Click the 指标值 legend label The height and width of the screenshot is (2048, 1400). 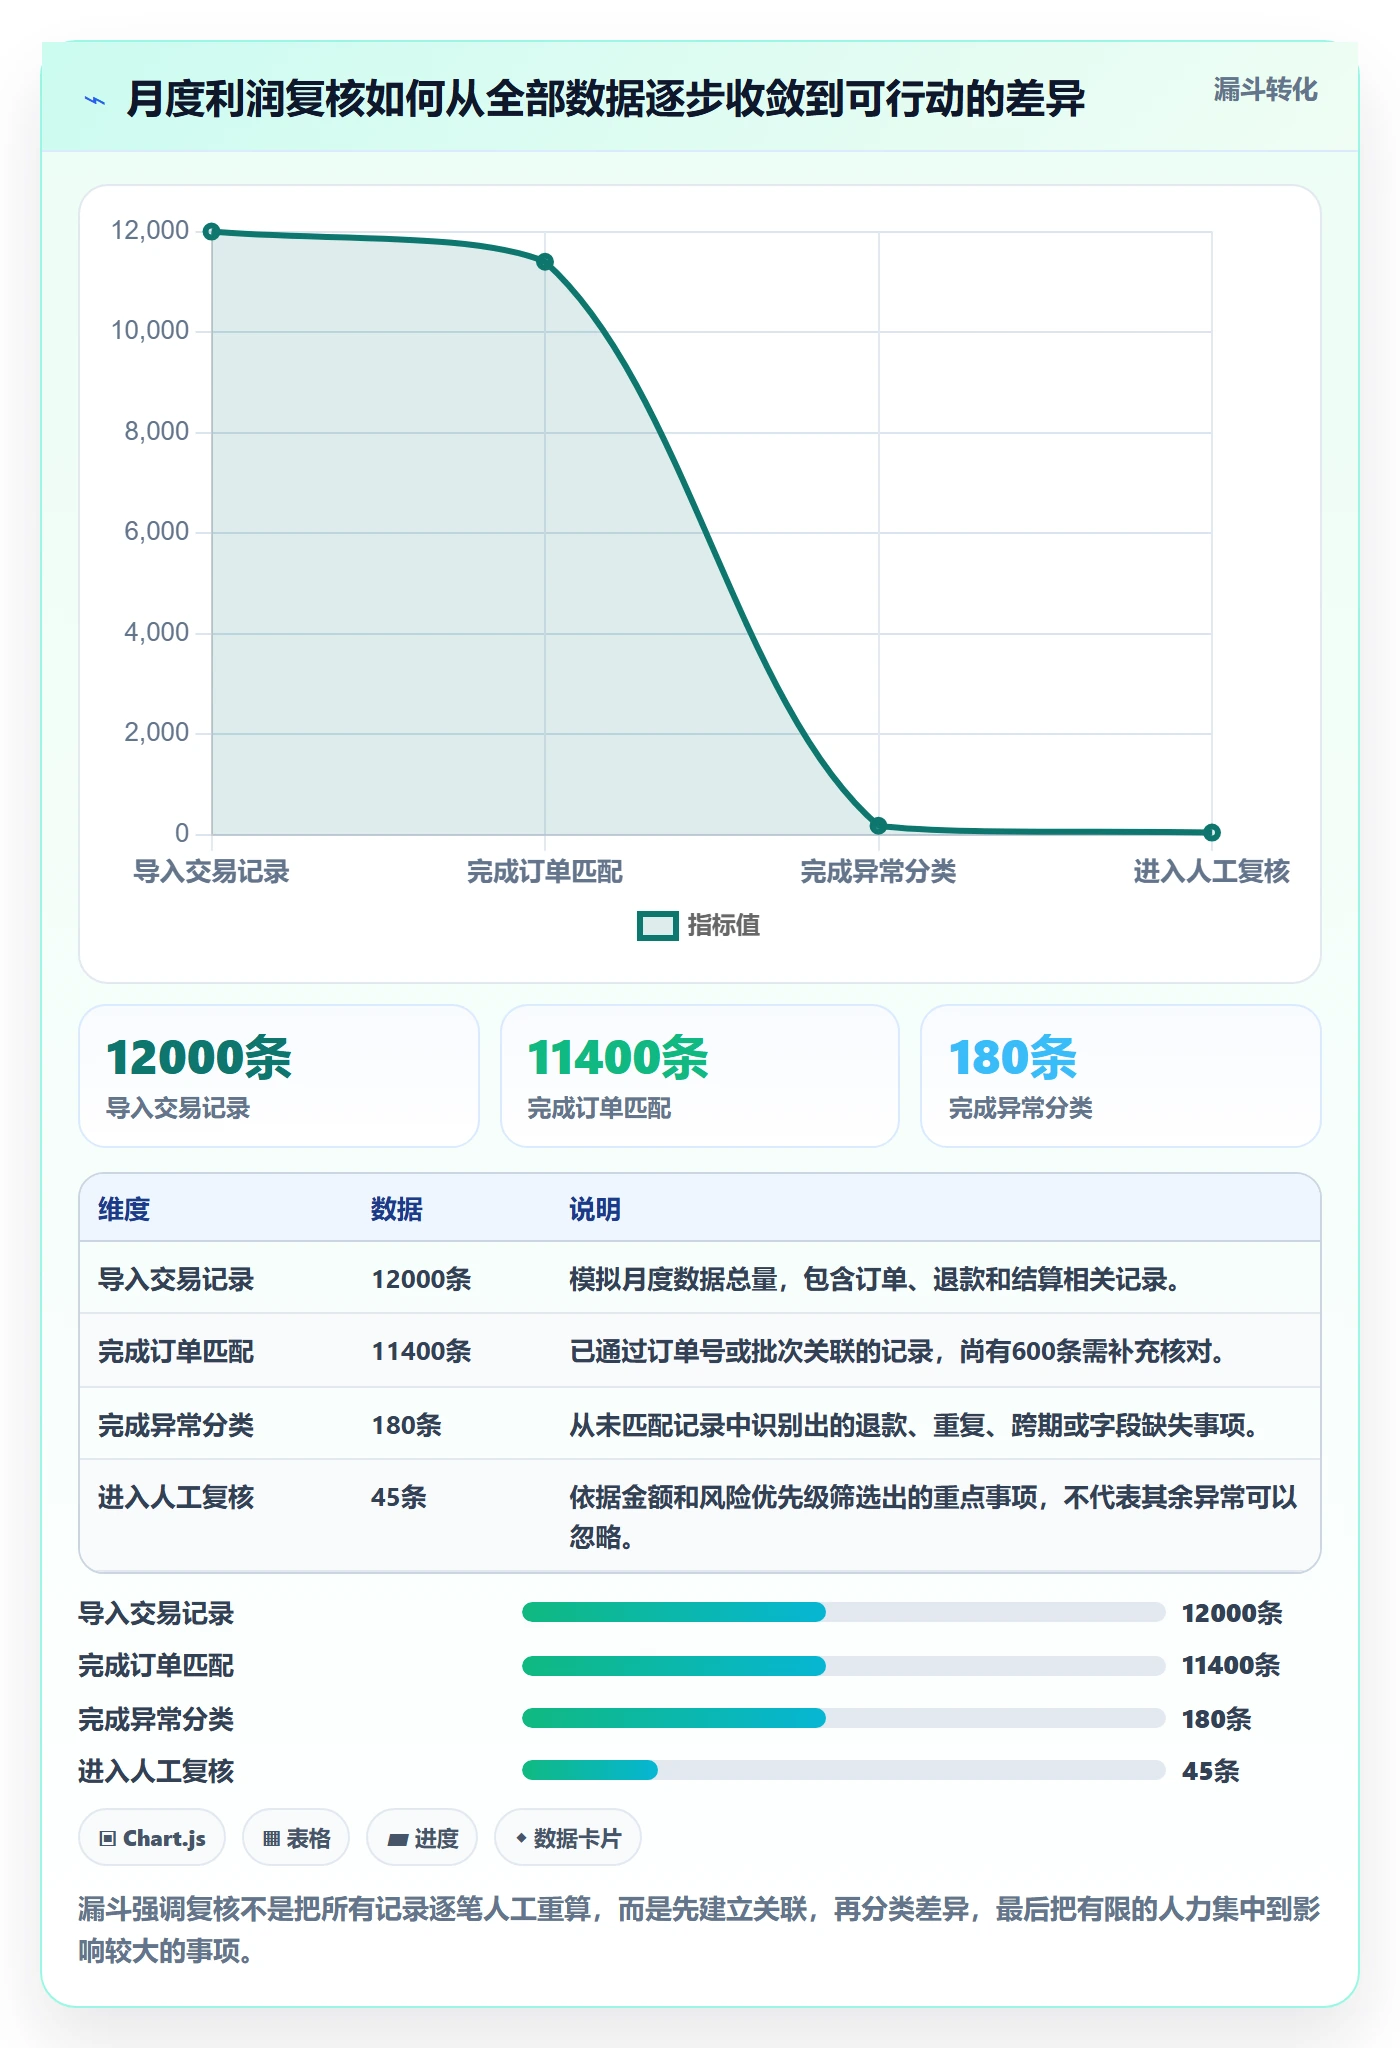[723, 926]
